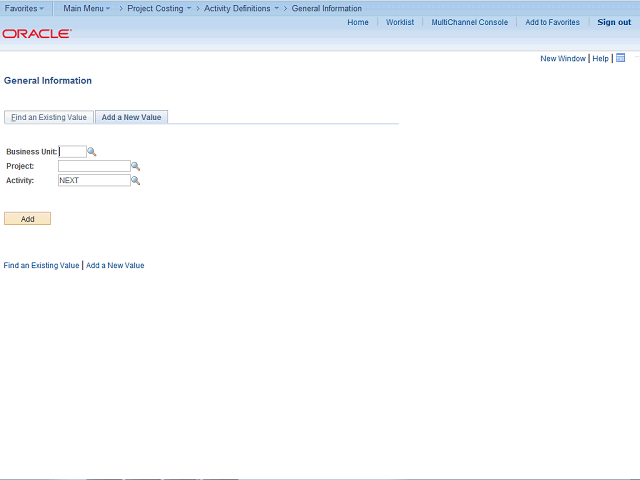The width and height of the screenshot is (640, 480).
Task: Click Add to Favorites link
Action: click(552, 22)
